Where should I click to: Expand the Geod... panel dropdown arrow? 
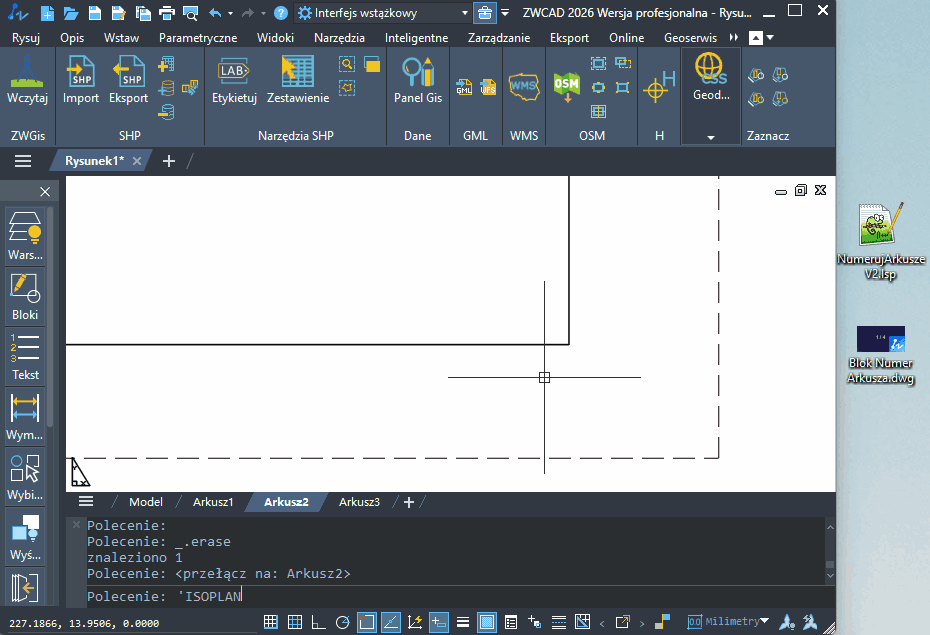710,136
